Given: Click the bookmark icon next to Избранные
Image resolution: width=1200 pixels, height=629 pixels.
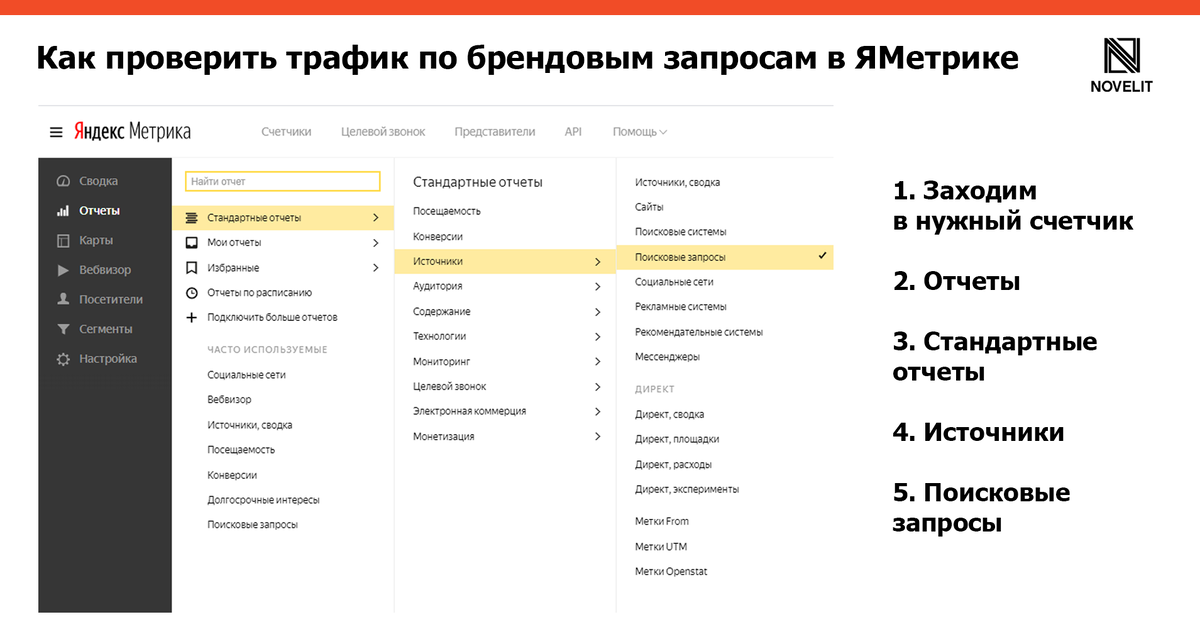Looking at the screenshot, I should [x=193, y=267].
